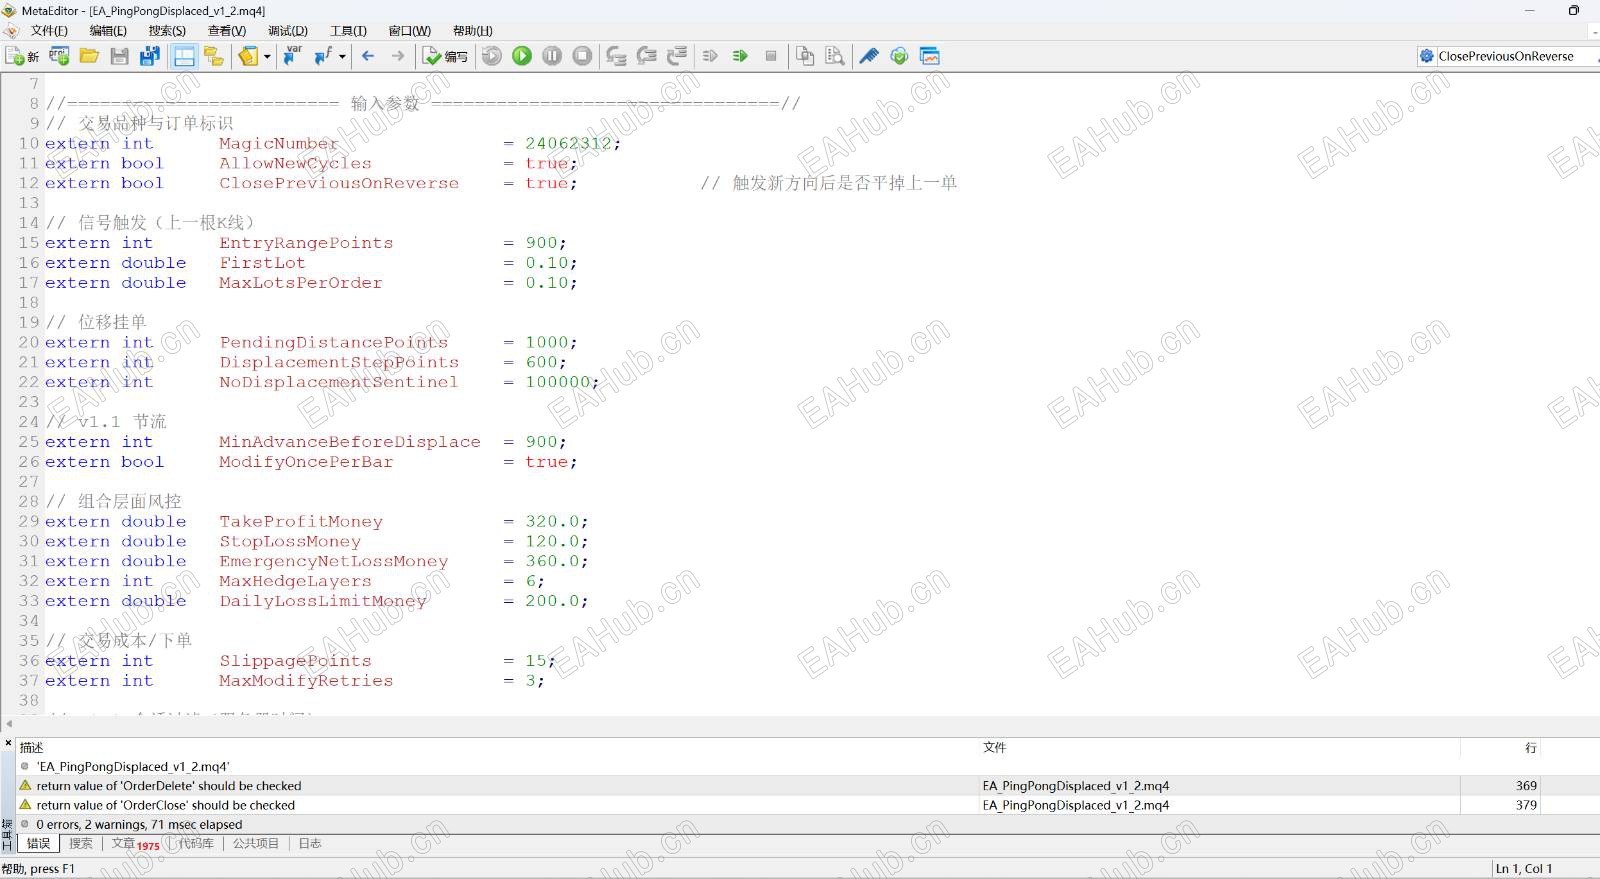Viewport: 1600px width, 879px height.
Task: Click the navigate forward arrow
Action: click(398, 56)
